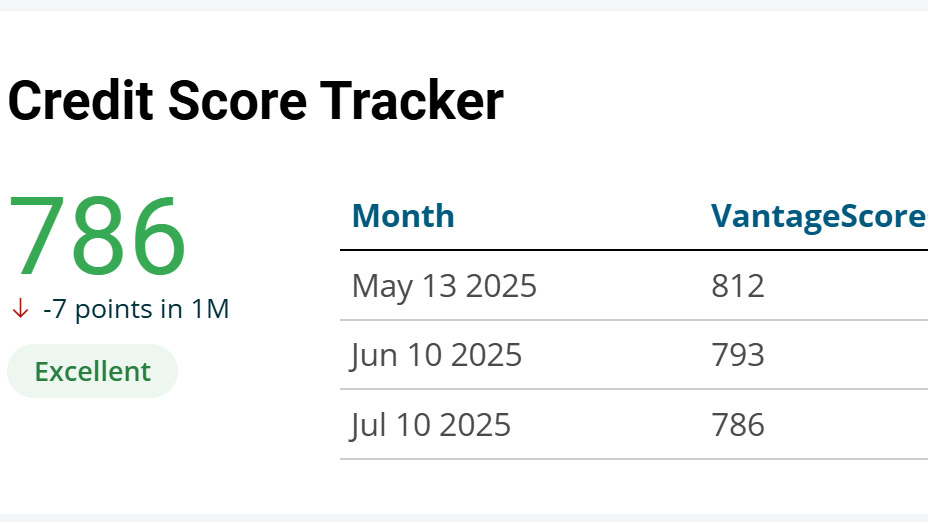Click the word Credit in the heading
Viewport: 928px width, 522px height.
[79, 101]
